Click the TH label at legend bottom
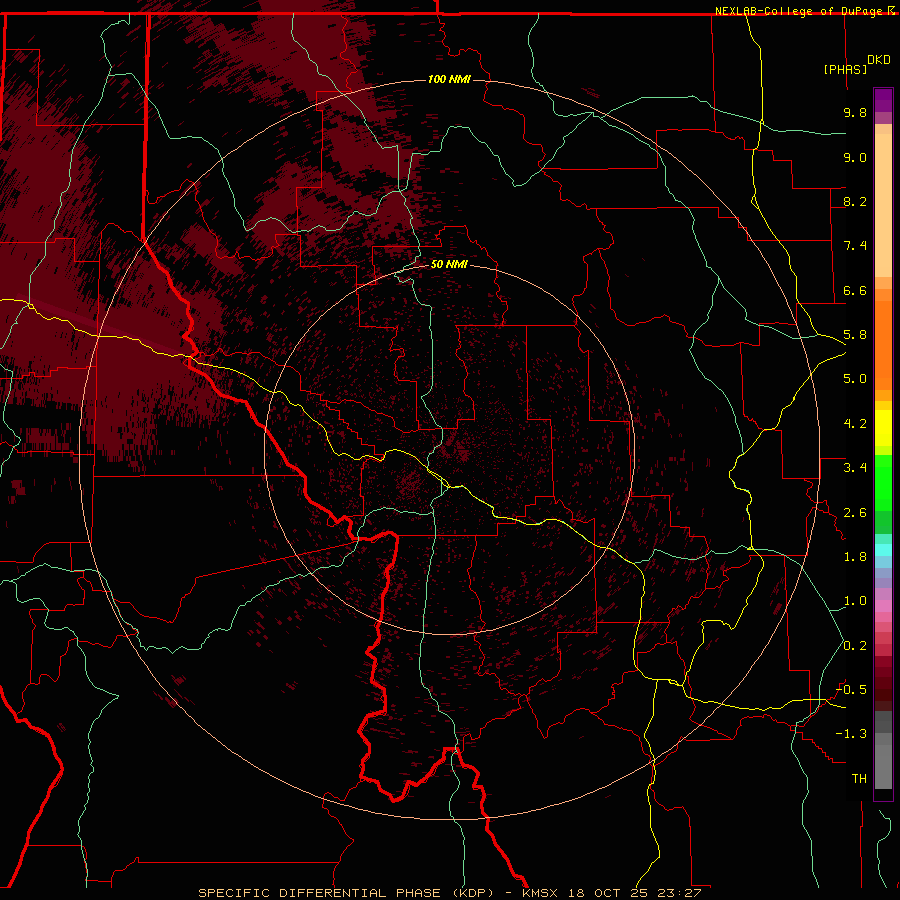Image resolution: width=900 pixels, height=900 pixels. point(859,779)
